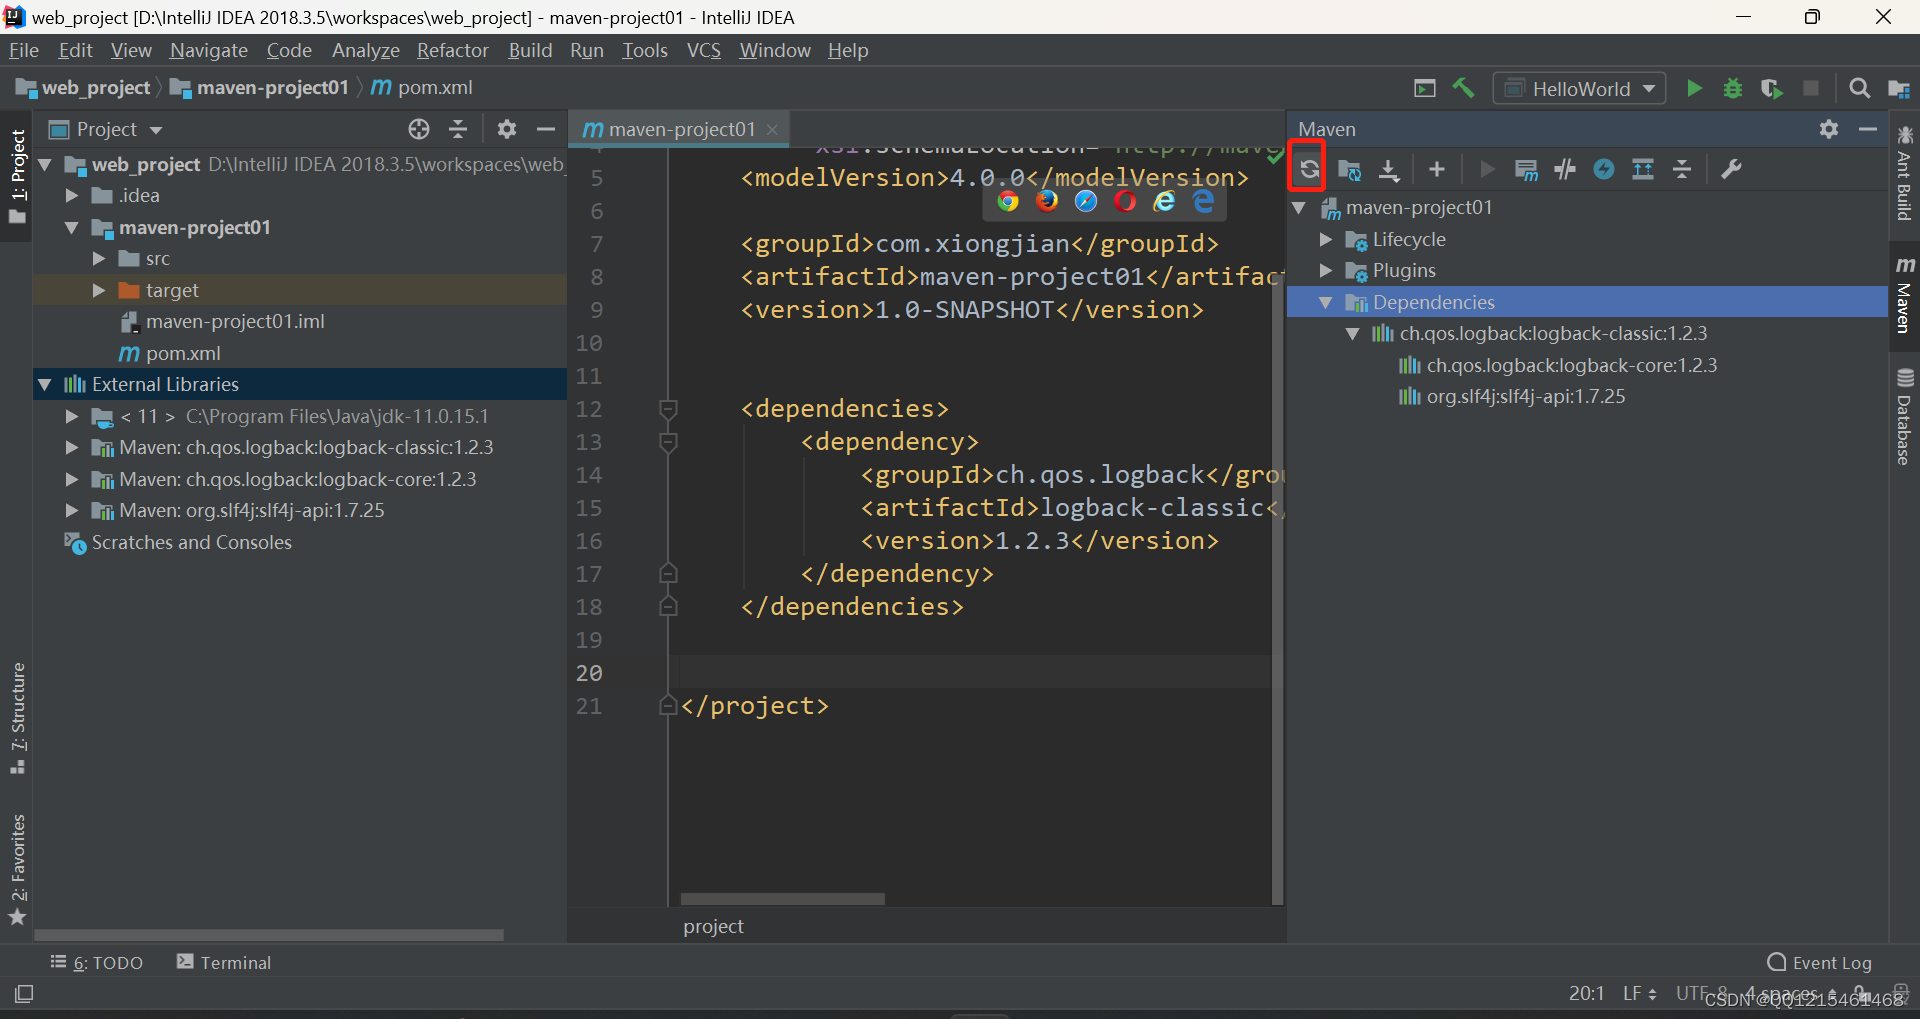Close the maven-project01 editor tab
1920x1019 pixels.
(x=772, y=130)
